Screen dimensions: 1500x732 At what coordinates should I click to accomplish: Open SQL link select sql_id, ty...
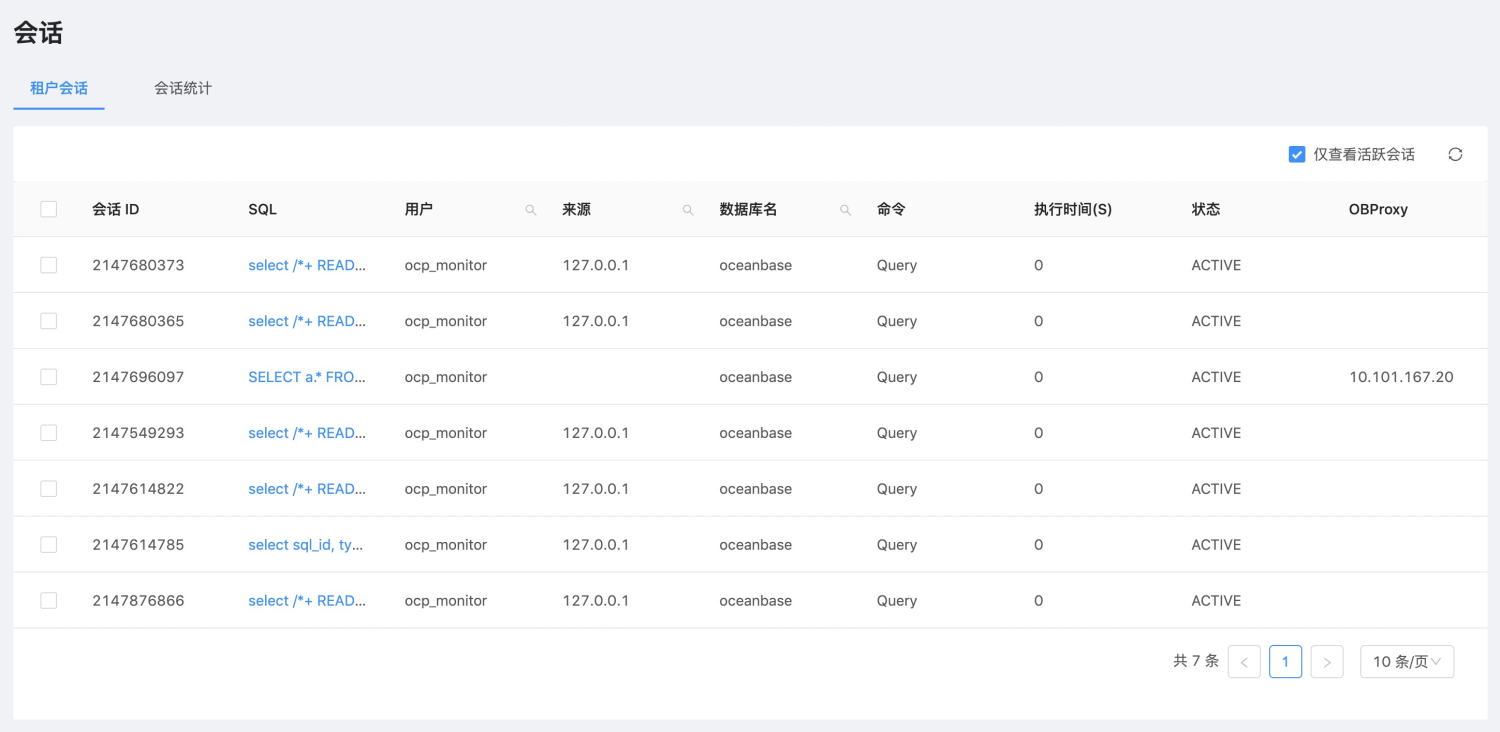point(306,545)
